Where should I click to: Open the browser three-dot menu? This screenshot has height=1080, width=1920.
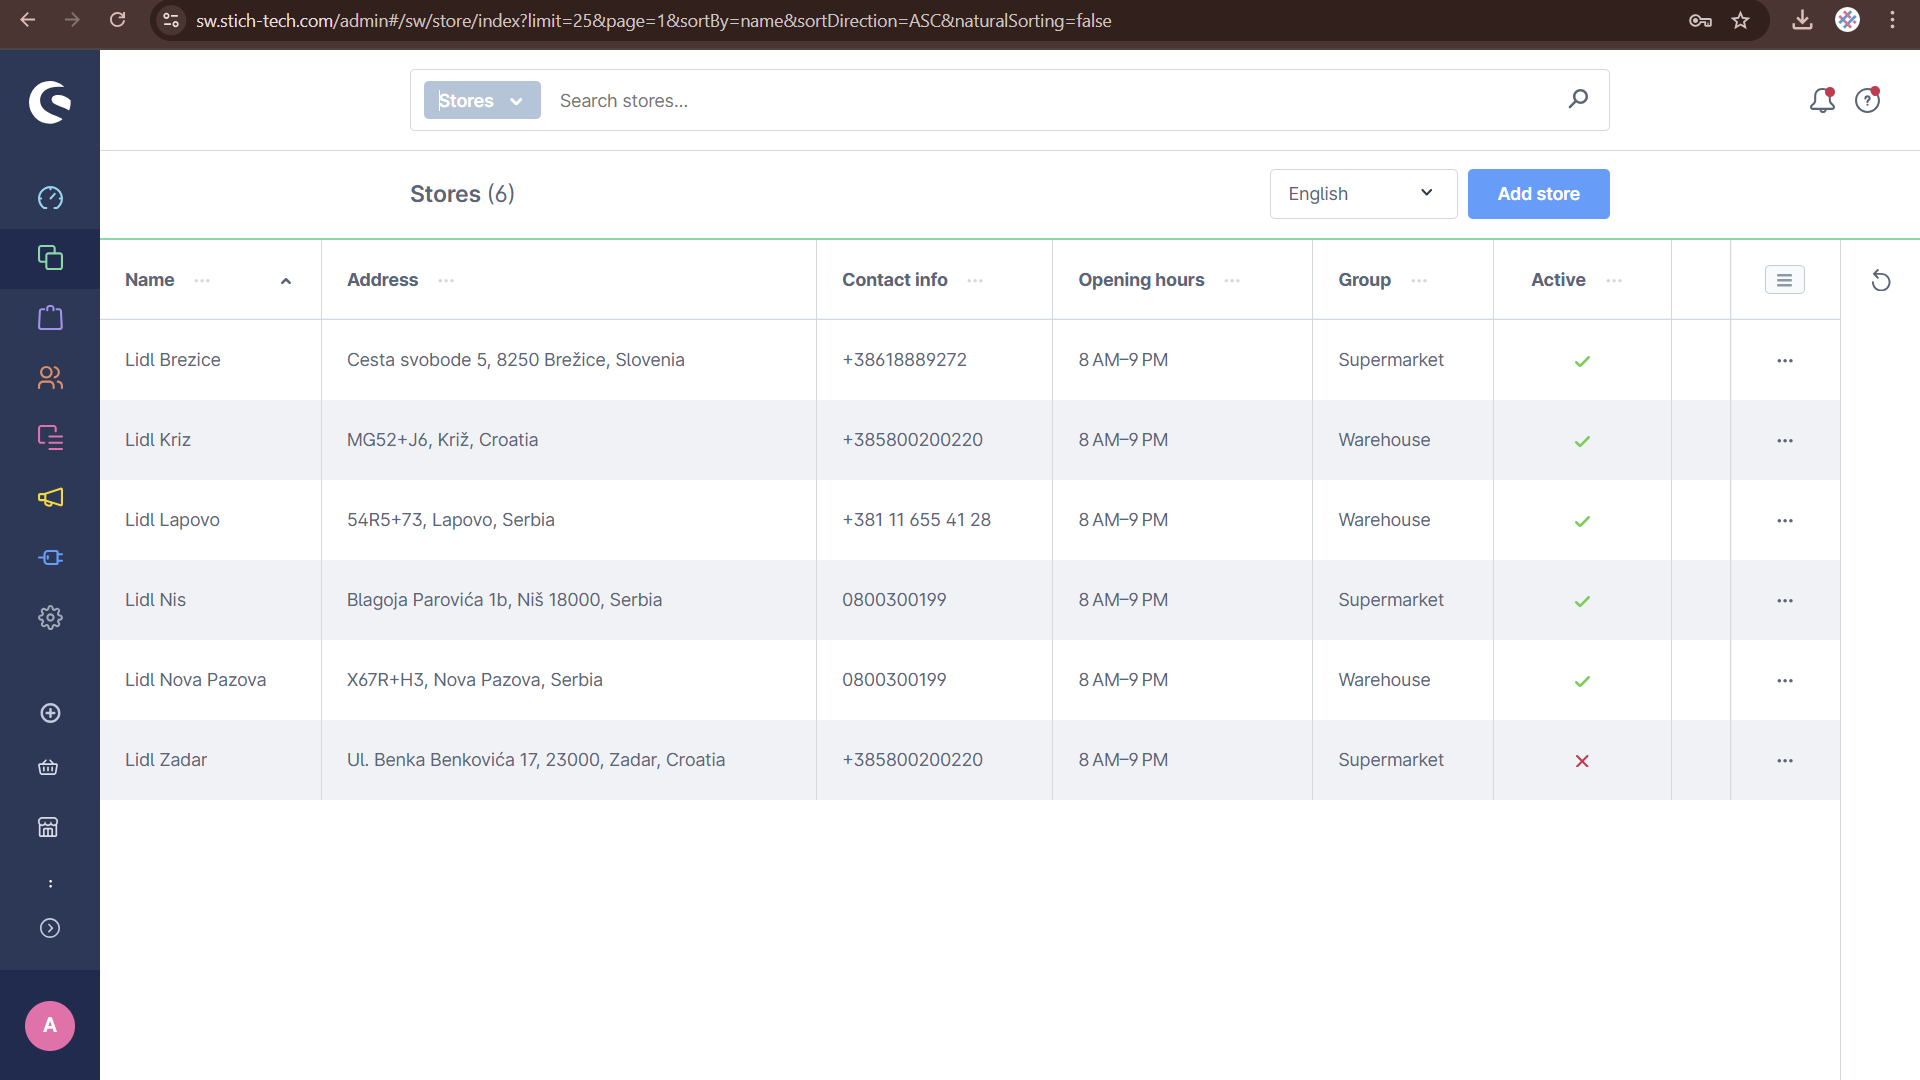(x=1892, y=20)
